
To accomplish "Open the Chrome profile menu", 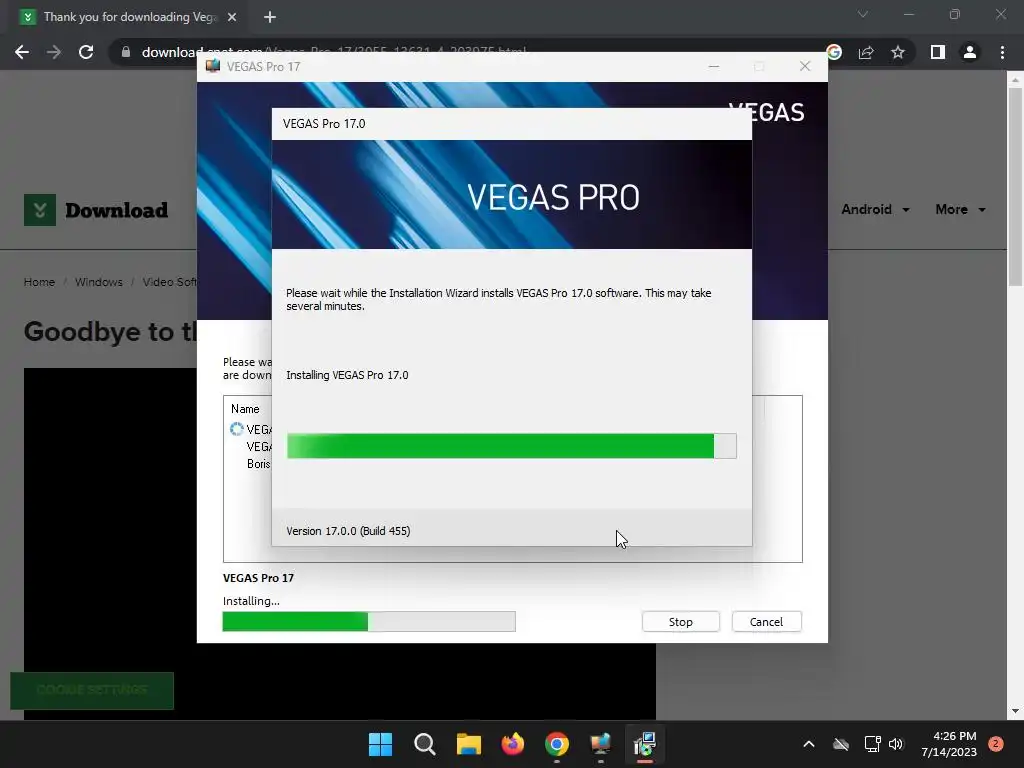I will [970, 52].
